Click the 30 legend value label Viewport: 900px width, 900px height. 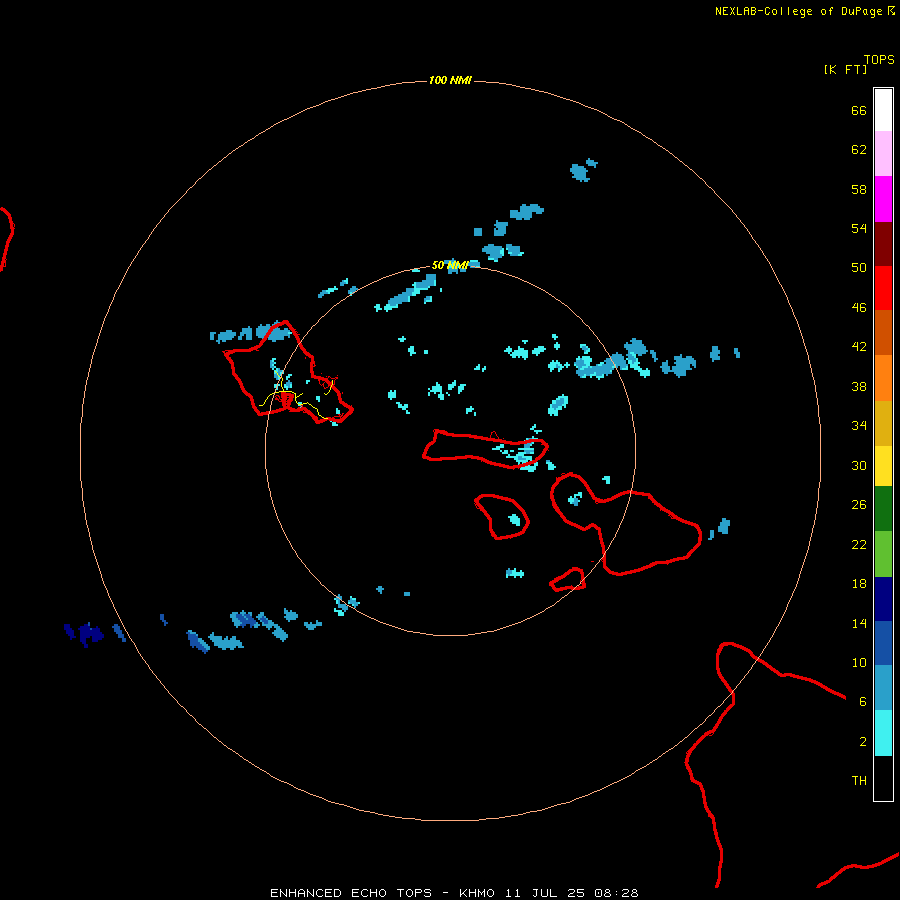(x=859, y=465)
